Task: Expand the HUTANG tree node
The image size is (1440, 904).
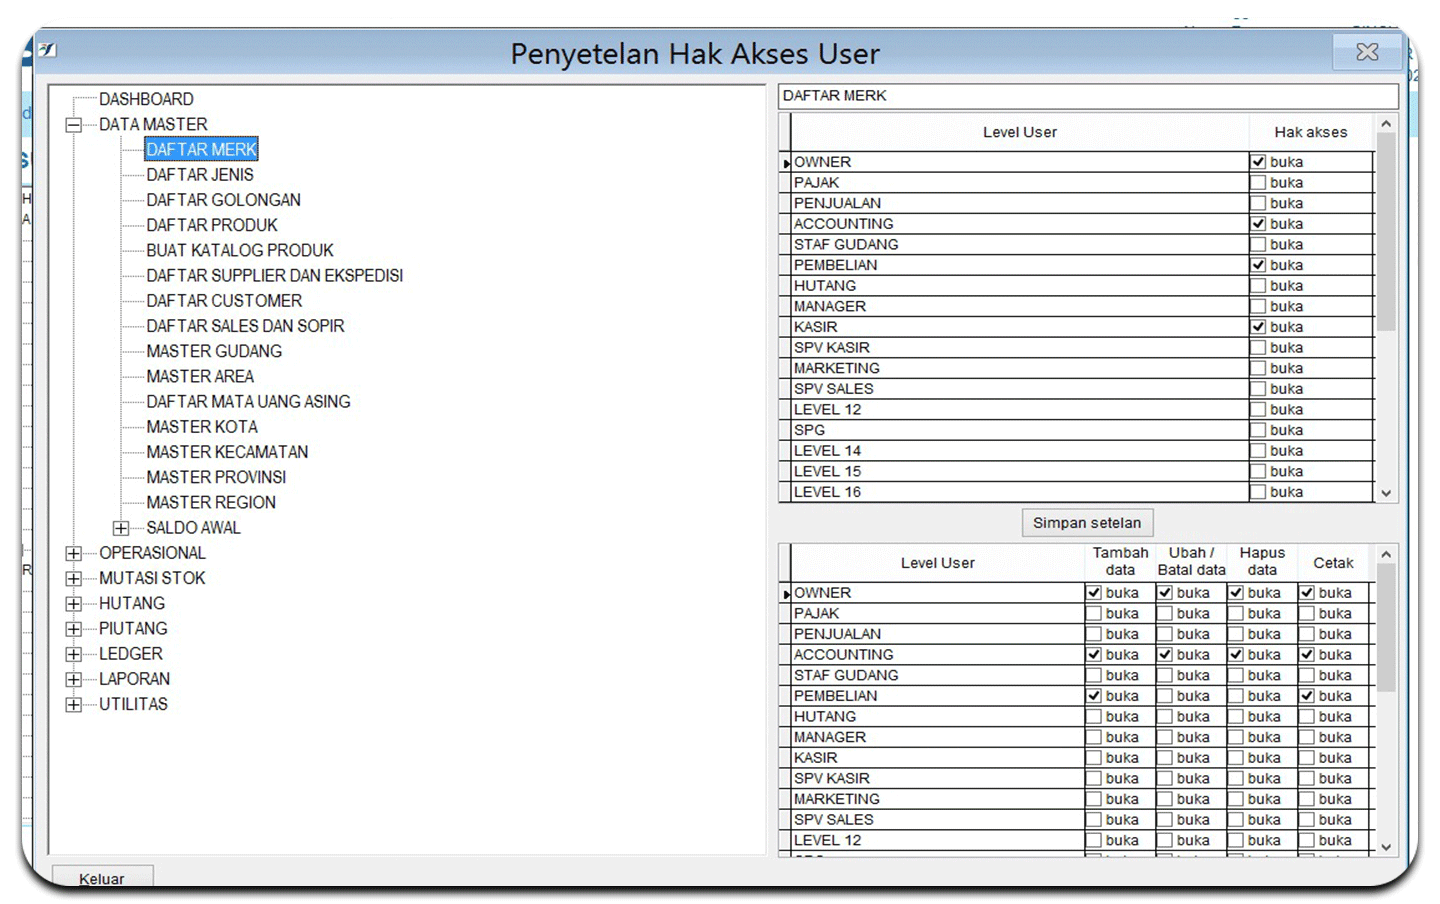Action: click(73, 604)
